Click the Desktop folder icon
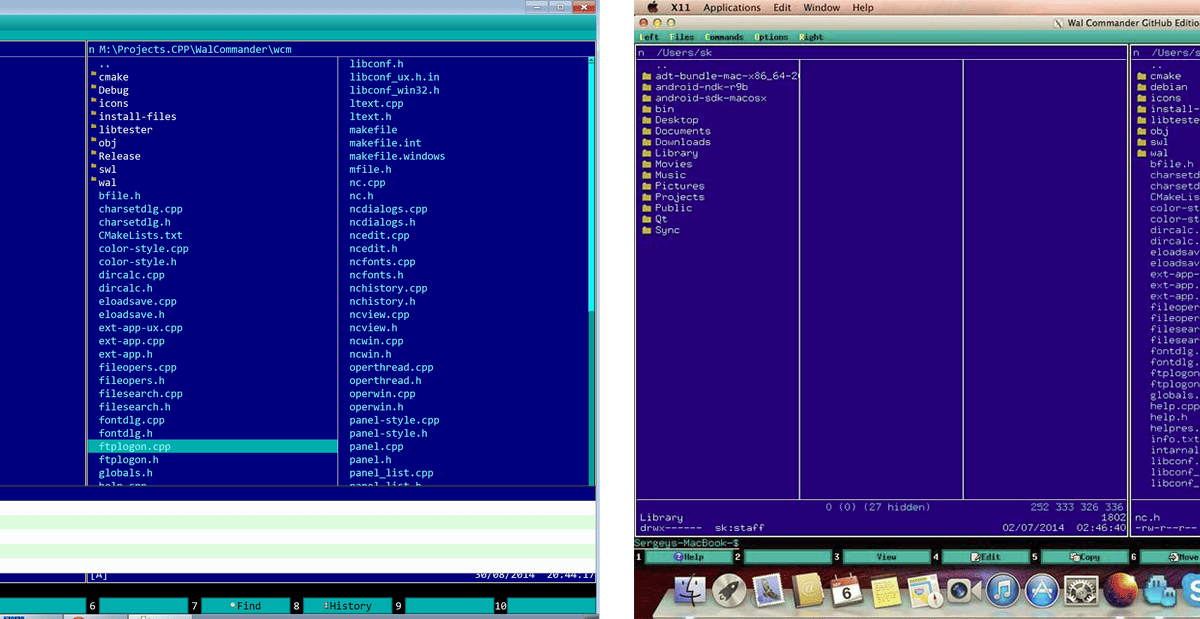 (647, 120)
